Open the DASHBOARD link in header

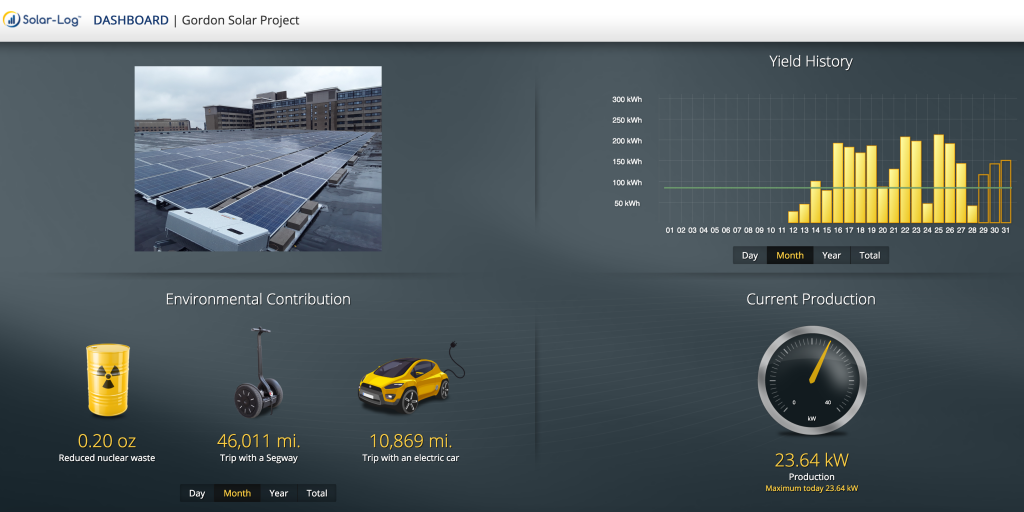coord(131,20)
